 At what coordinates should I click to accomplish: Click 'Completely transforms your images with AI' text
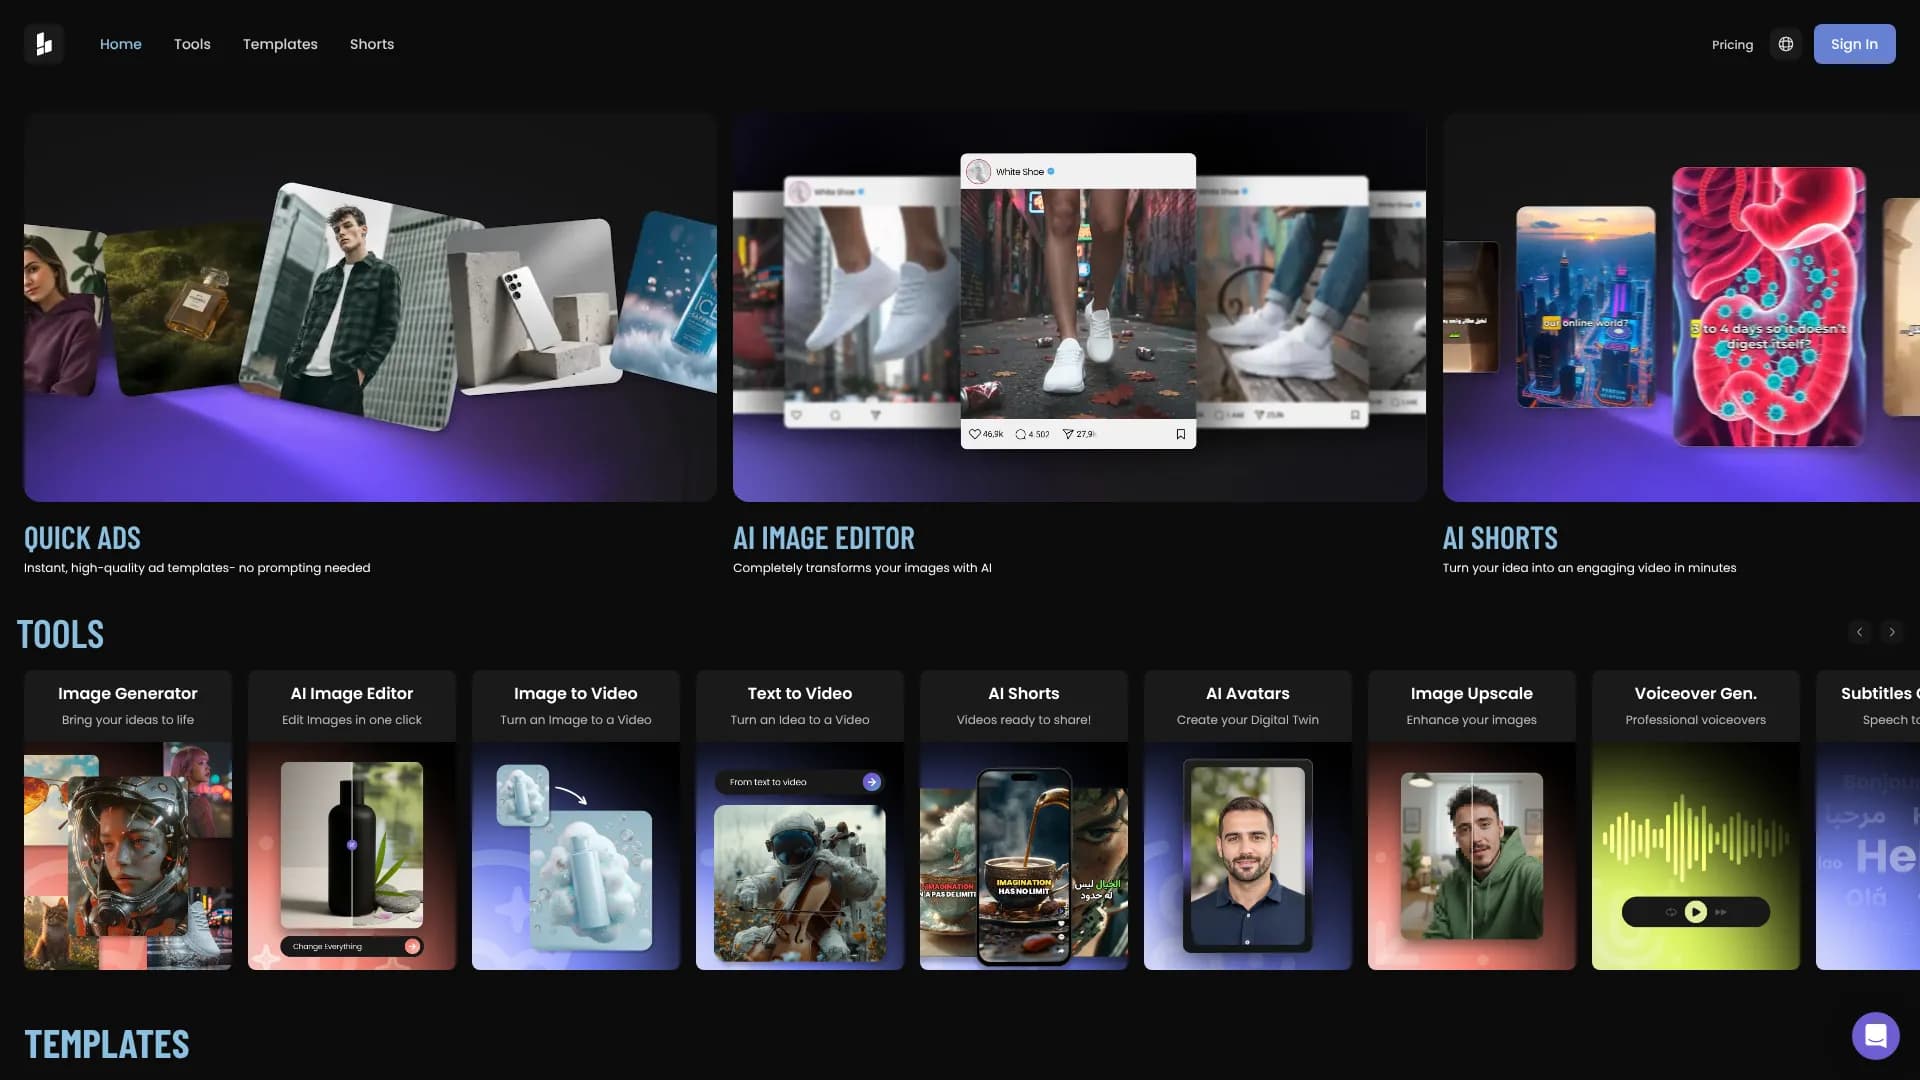pos(862,568)
